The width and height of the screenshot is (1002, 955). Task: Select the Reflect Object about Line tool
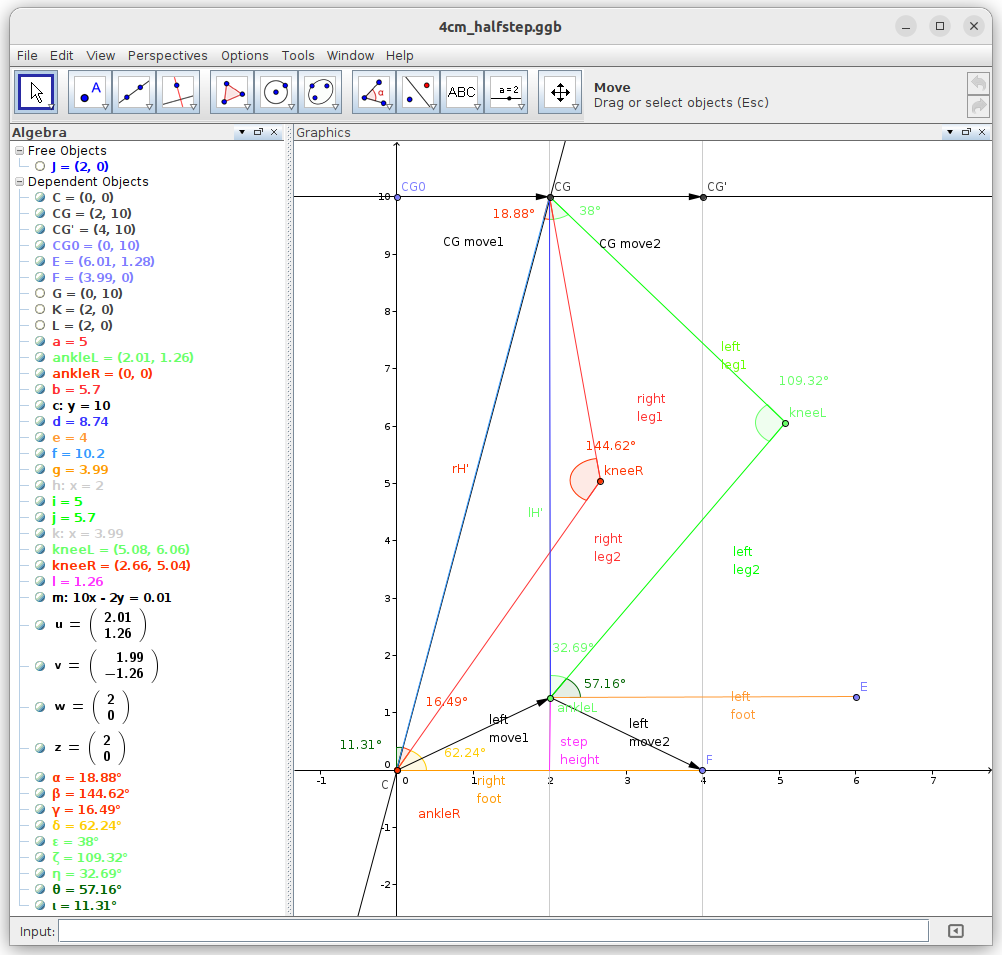pyautogui.click(x=418, y=92)
